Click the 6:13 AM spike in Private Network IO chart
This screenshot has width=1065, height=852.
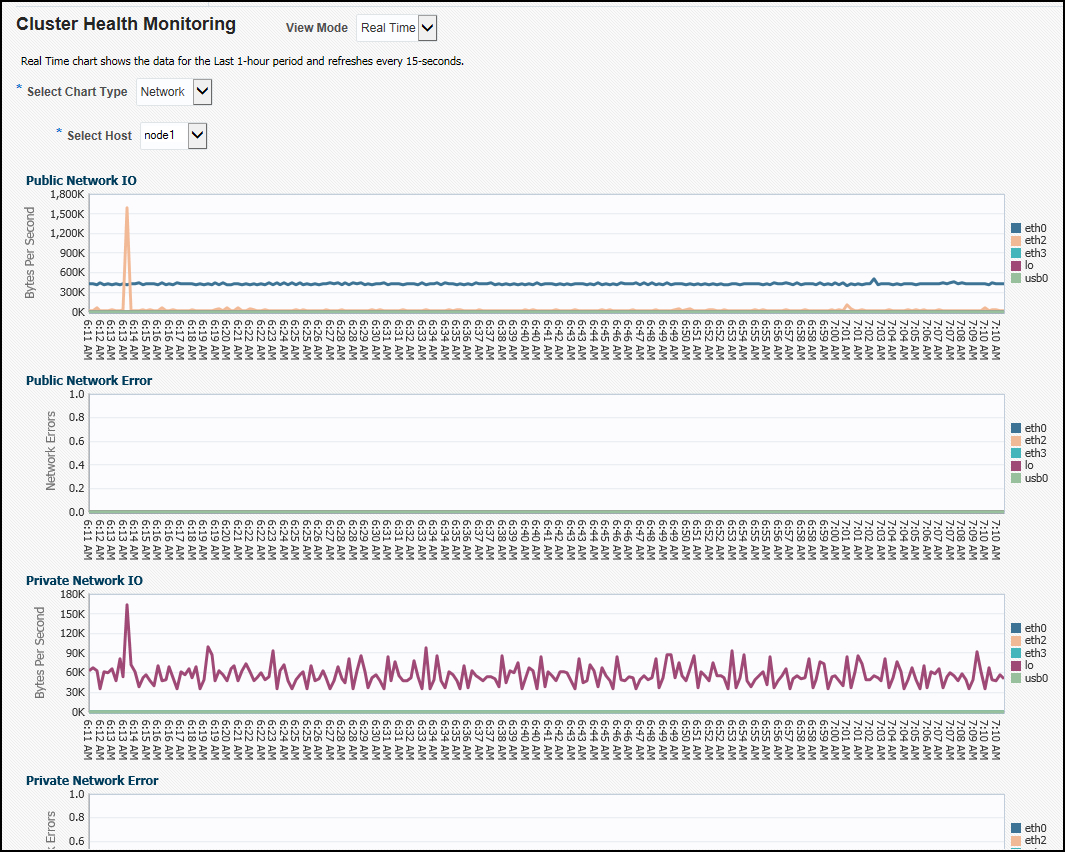click(x=127, y=605)
